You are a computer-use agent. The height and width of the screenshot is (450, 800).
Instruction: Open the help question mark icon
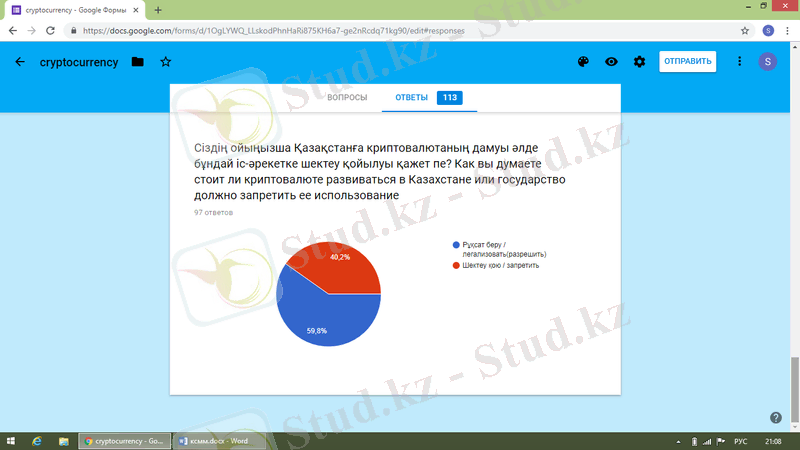[x=776, y=418]
